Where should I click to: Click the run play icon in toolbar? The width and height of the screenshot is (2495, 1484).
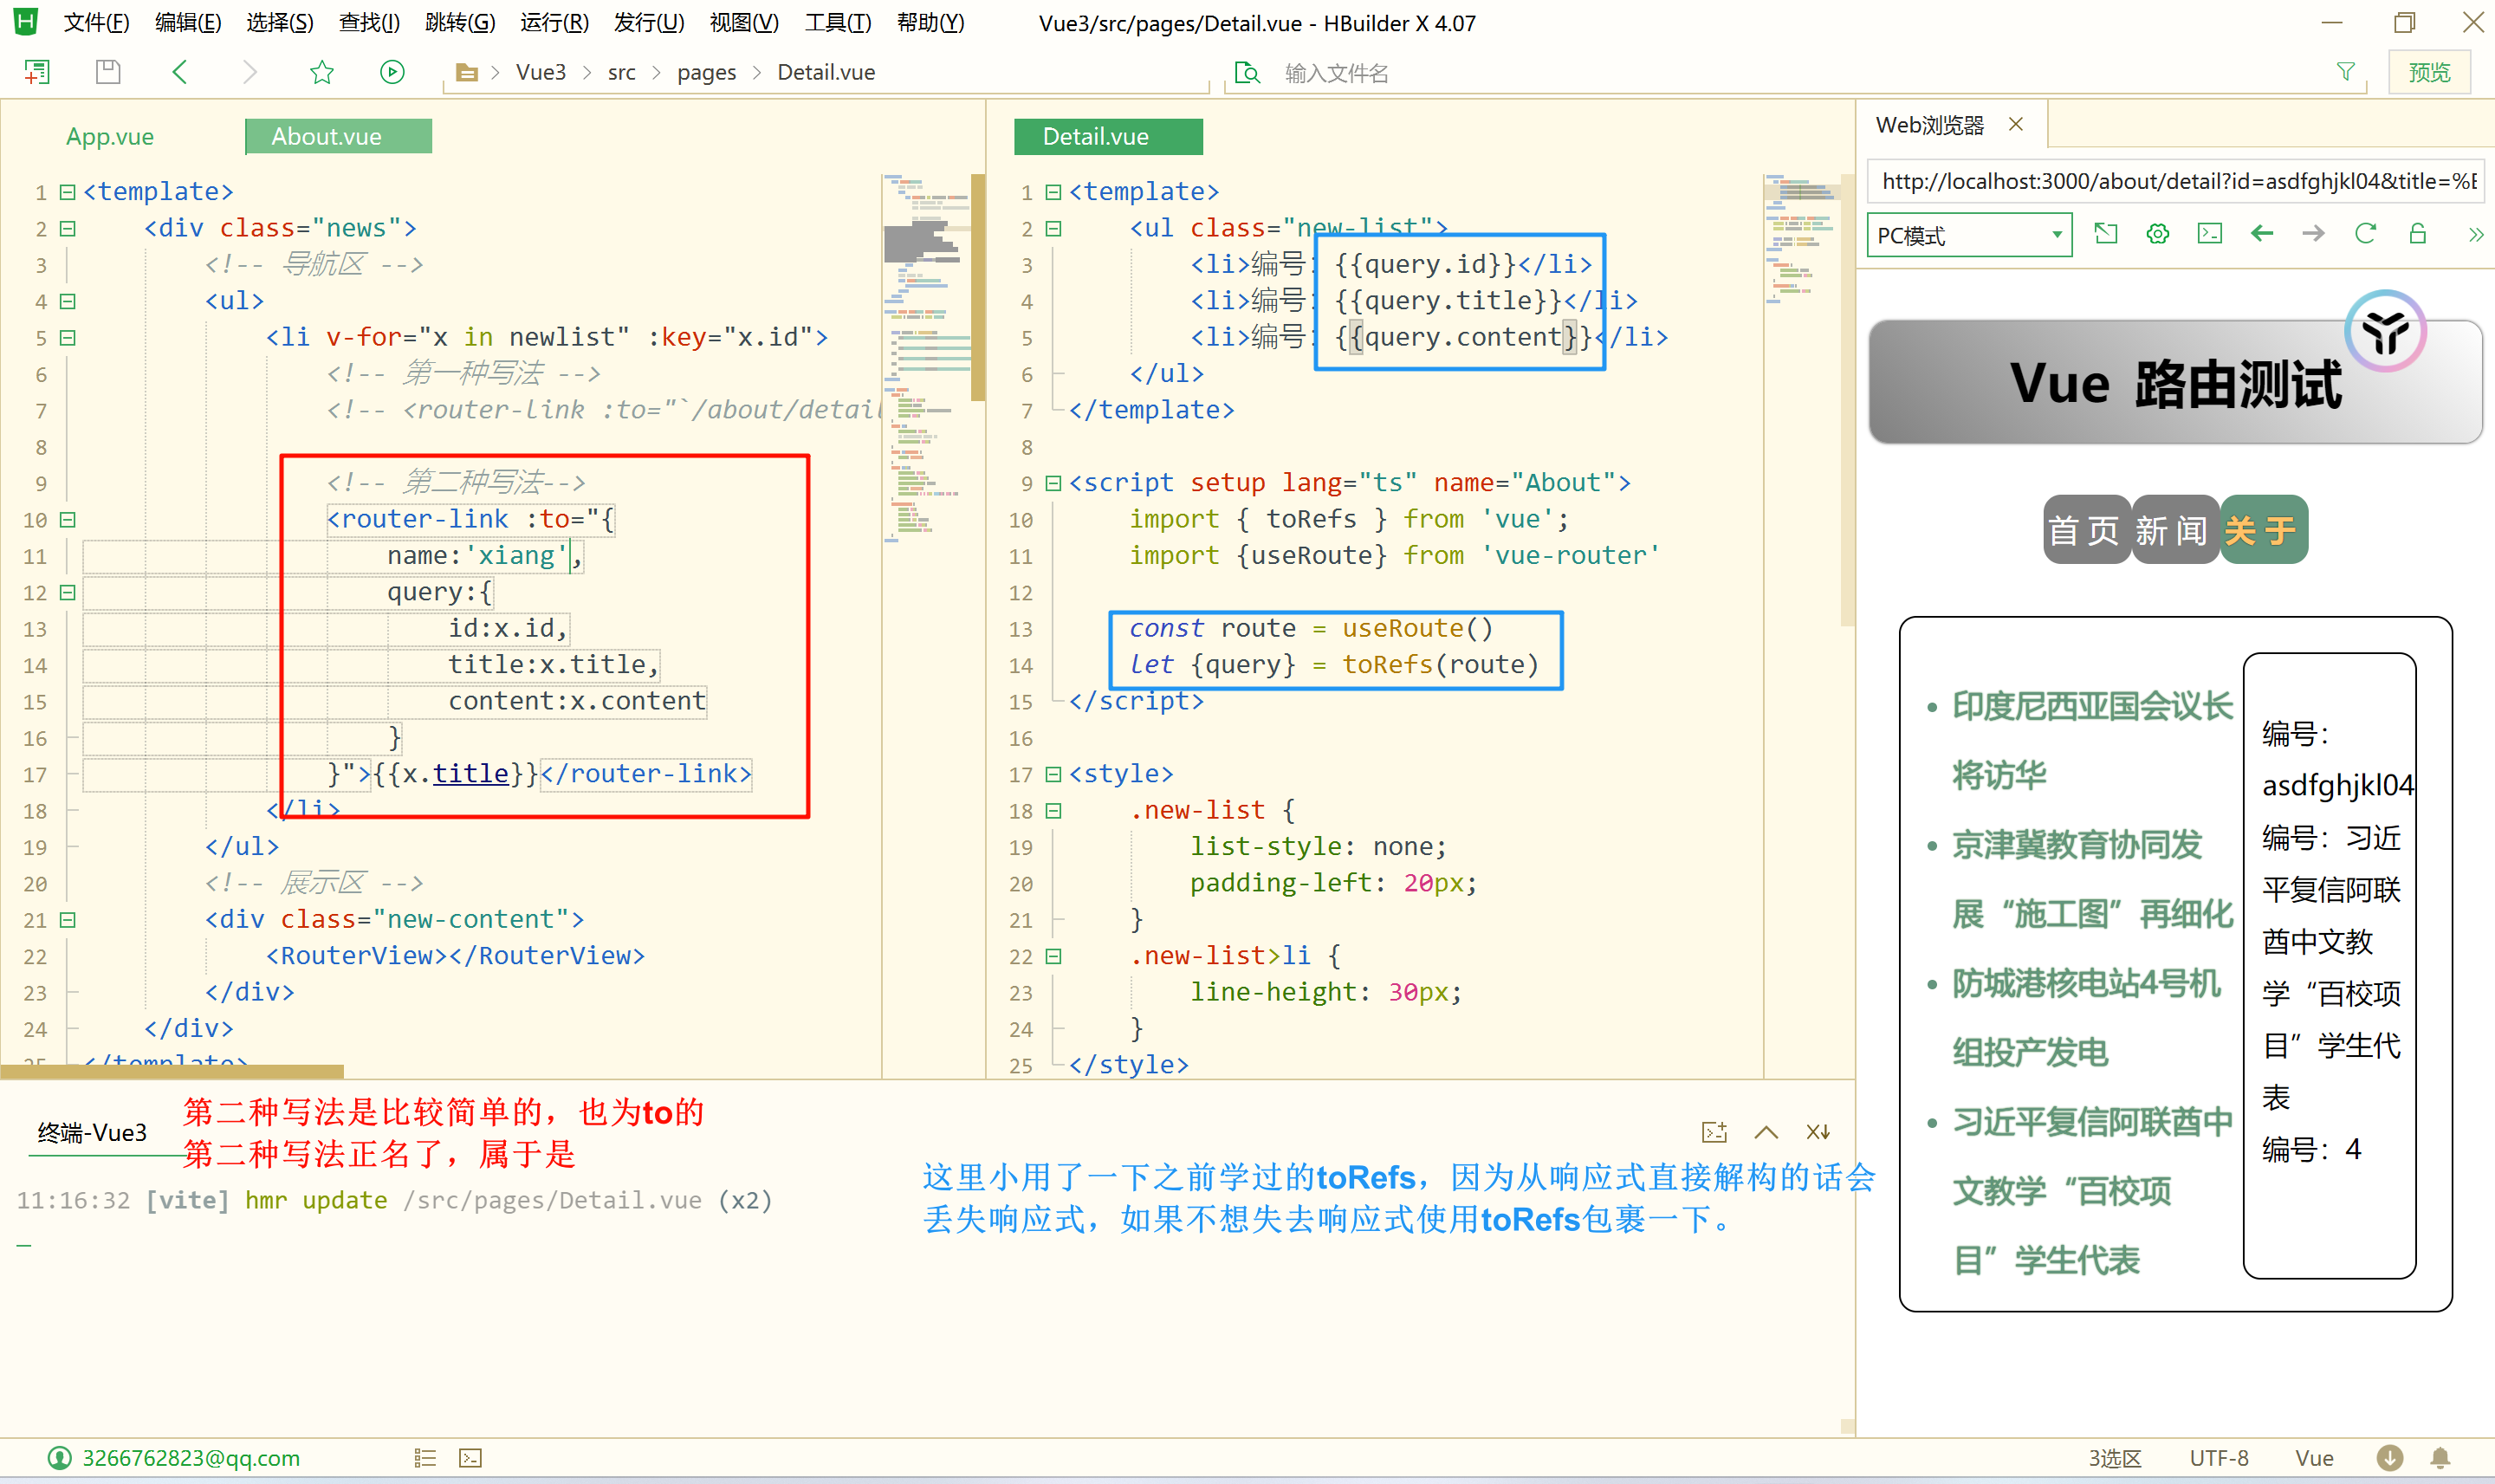(x=392, y=72)
